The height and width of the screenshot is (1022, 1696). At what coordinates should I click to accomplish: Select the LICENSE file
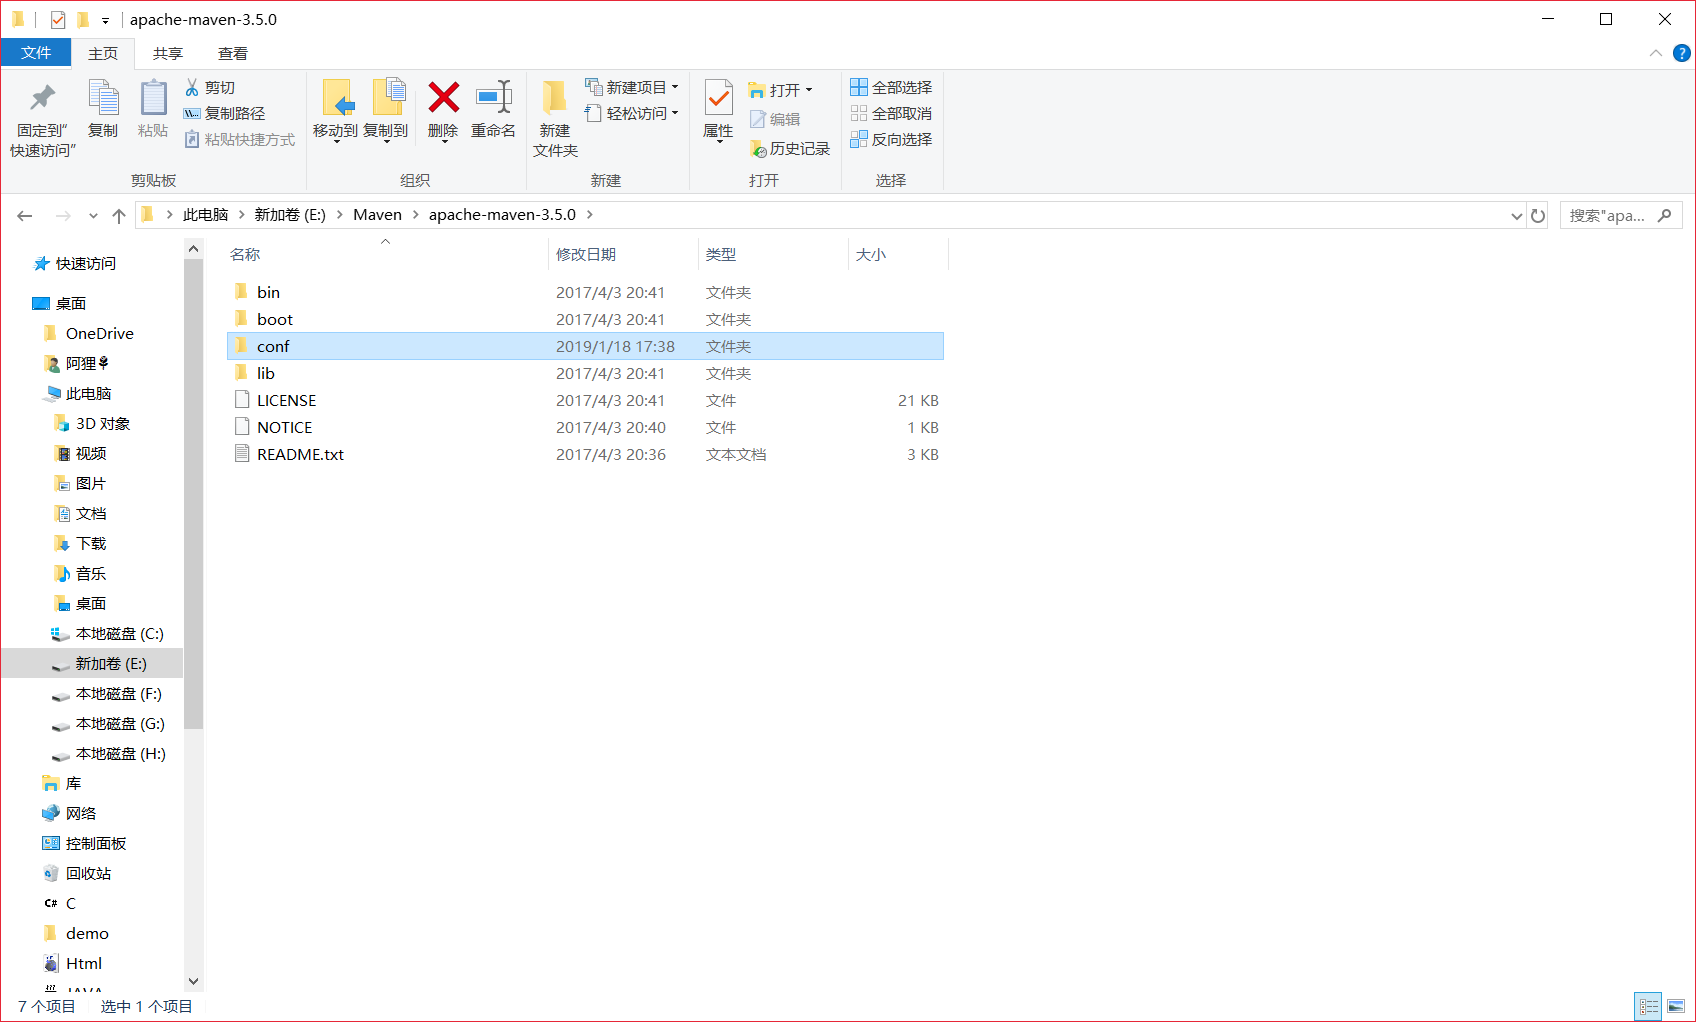pyautogui.click(x=585, y=400)
